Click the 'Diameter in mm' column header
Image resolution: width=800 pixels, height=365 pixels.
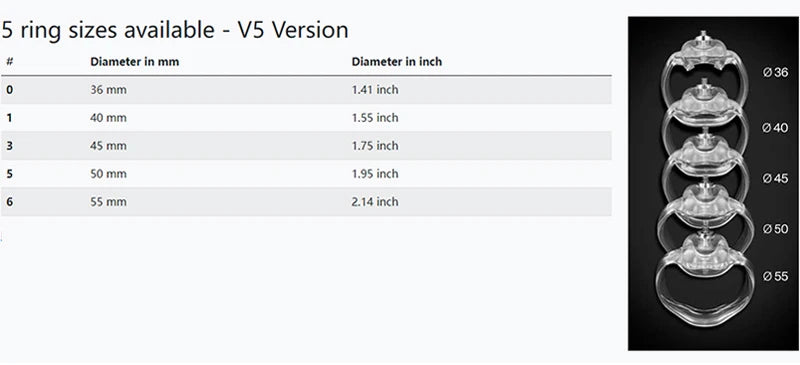click(135, 62)
